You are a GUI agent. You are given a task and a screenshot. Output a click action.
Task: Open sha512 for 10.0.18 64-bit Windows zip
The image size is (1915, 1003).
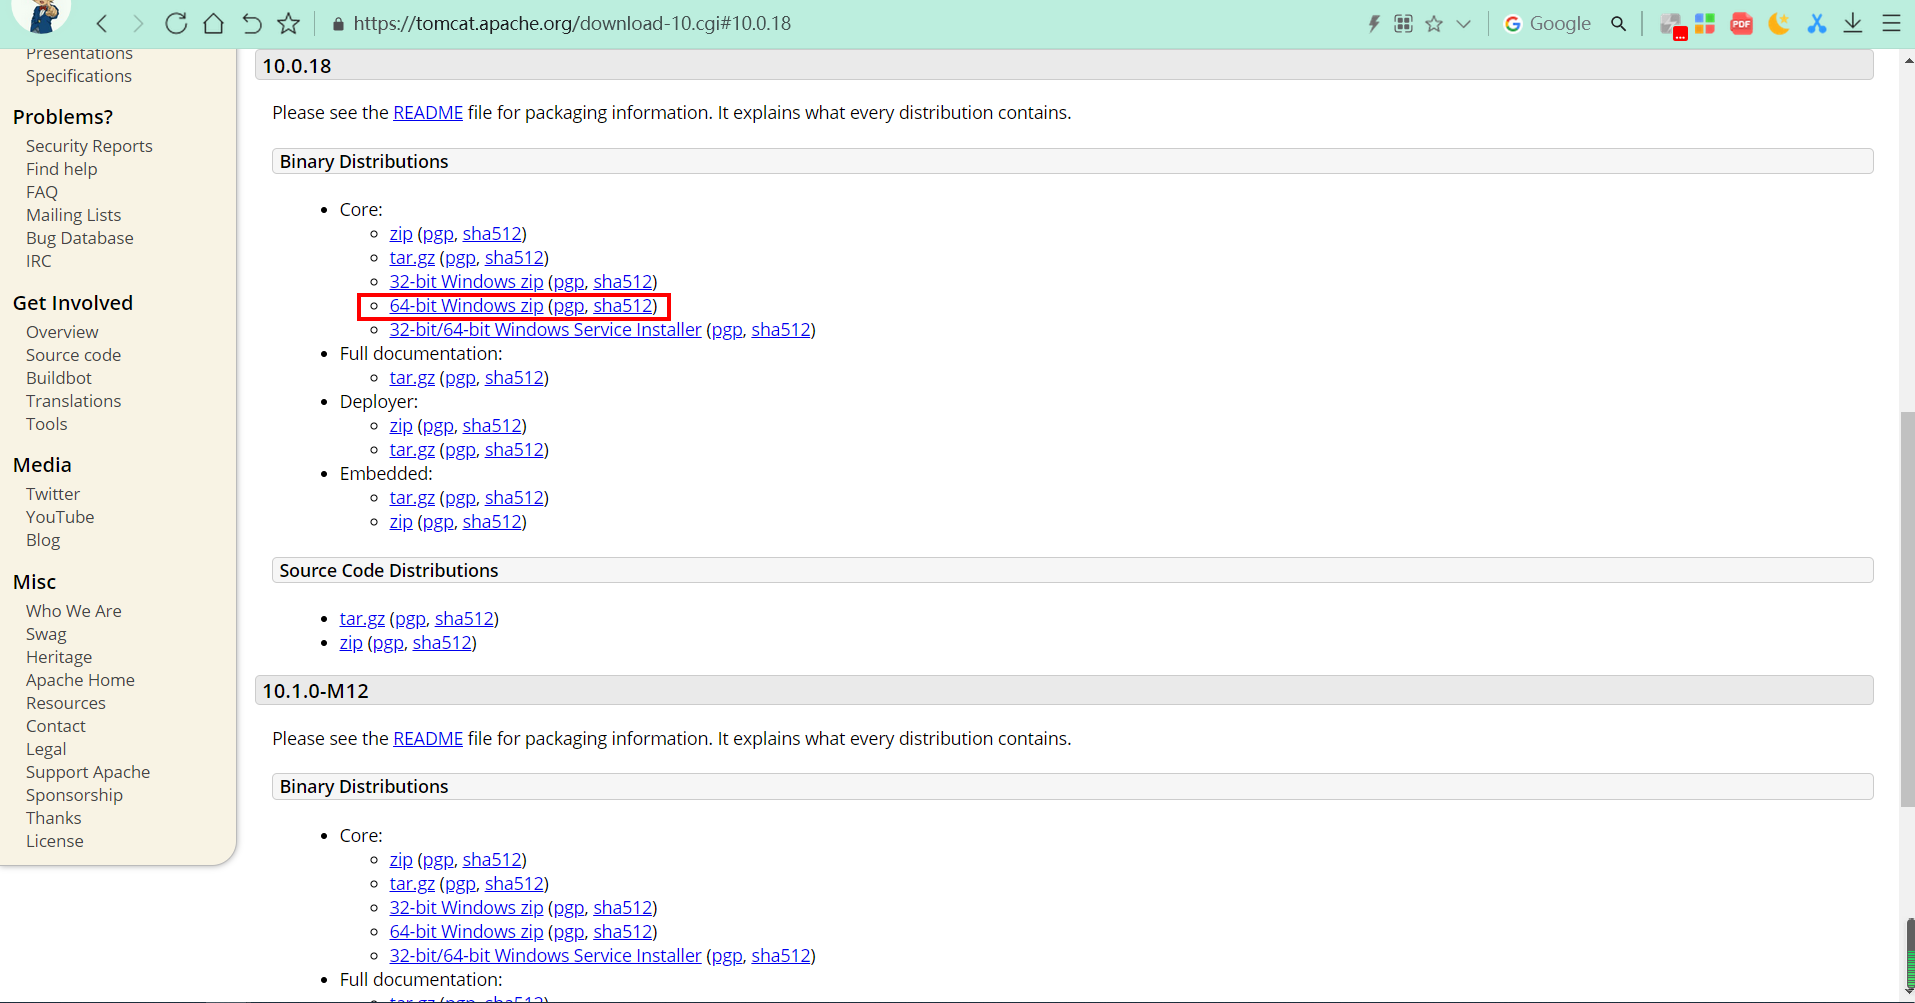(623, 306)
